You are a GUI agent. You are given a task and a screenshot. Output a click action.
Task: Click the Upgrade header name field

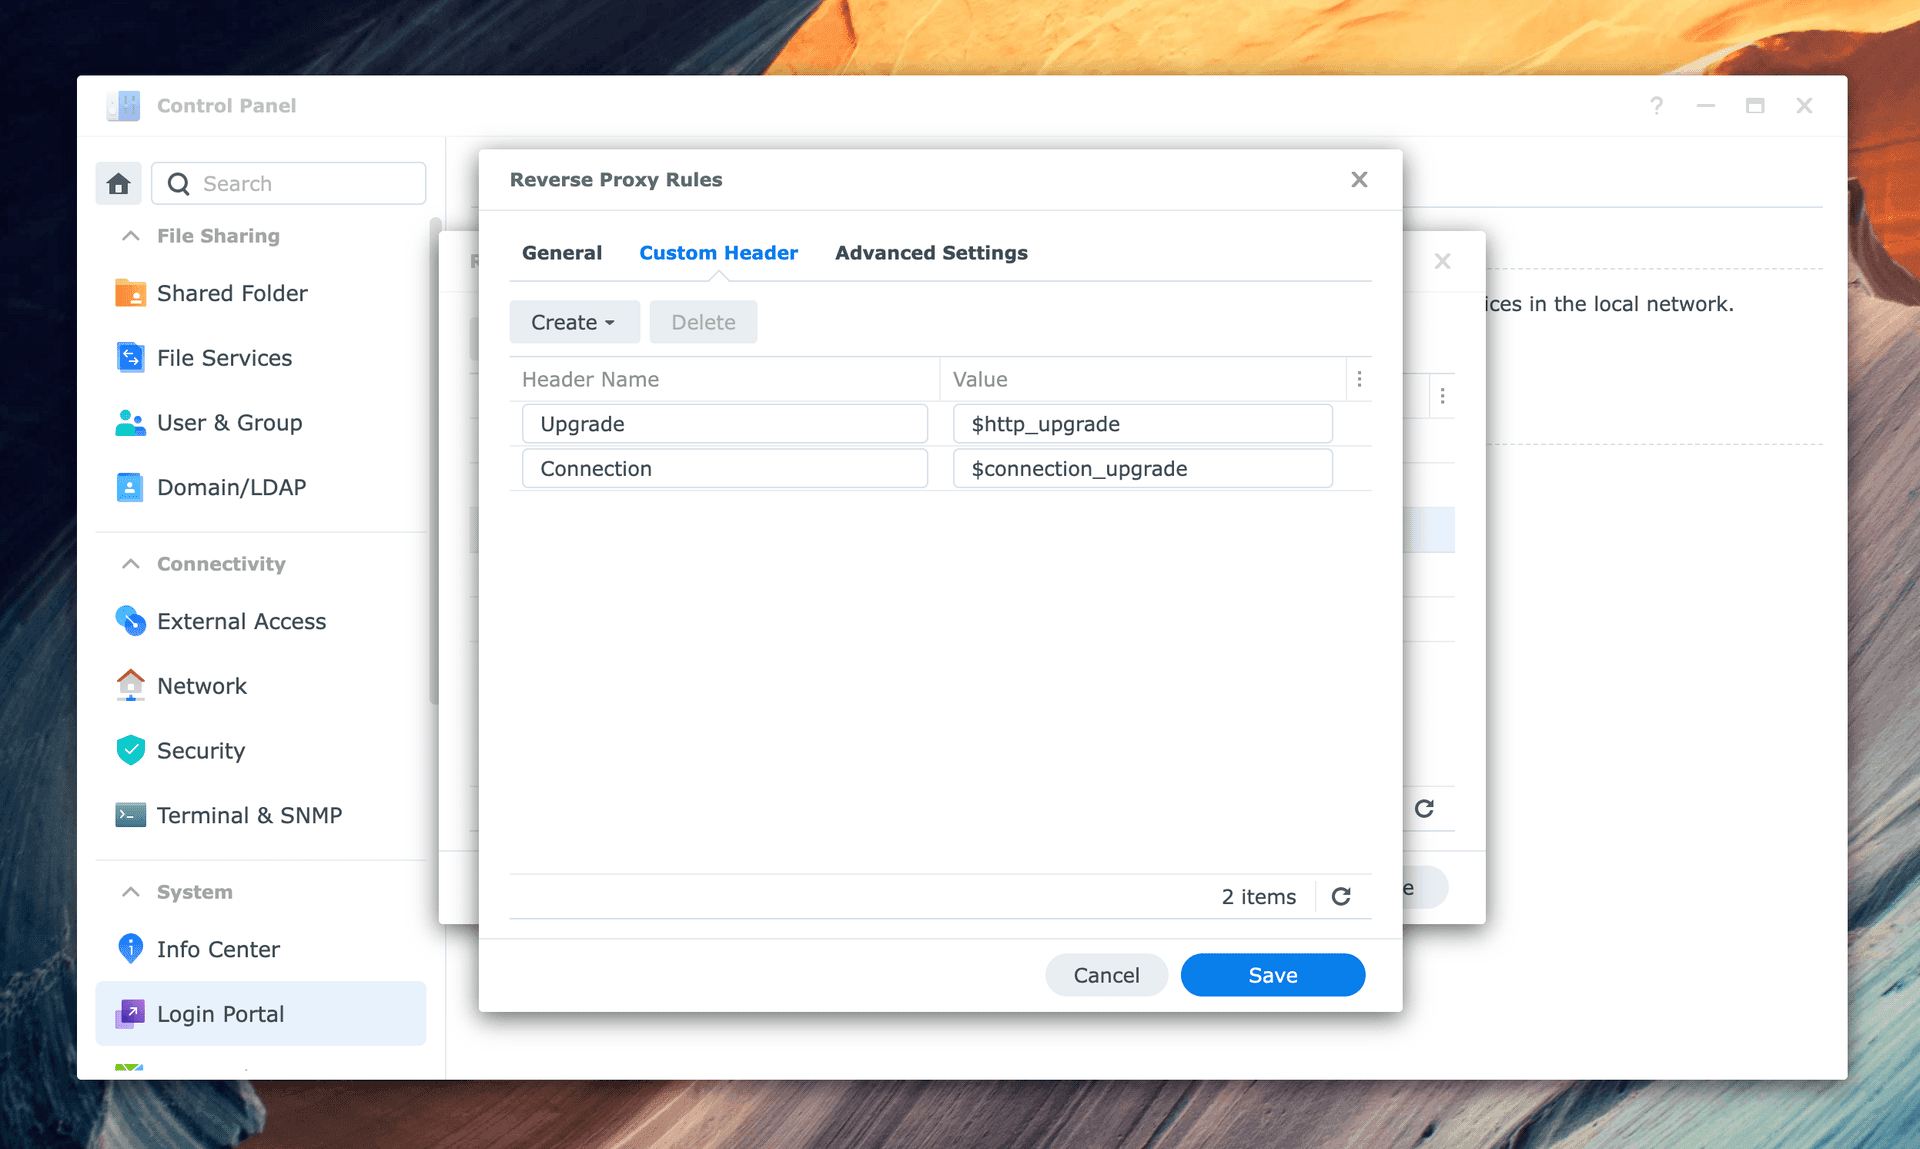(x=724, y=423)
